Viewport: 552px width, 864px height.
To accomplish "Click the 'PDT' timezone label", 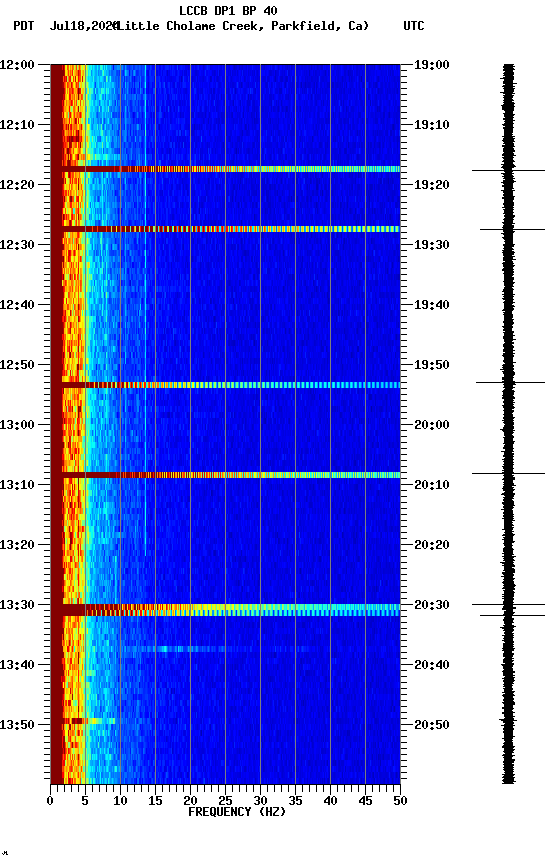I will [24, 26].
